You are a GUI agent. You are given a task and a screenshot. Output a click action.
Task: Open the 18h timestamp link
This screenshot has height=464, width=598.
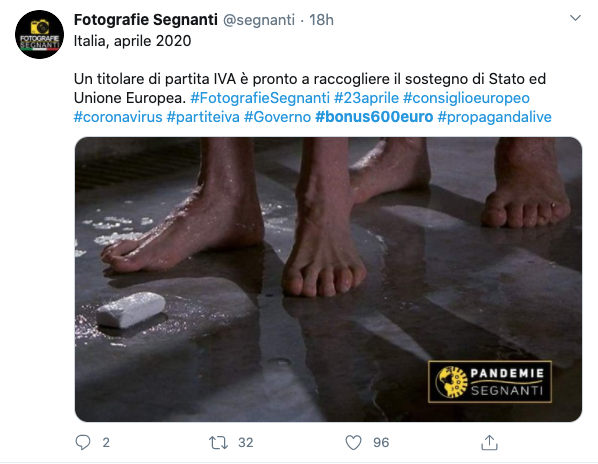pos(321,20)
